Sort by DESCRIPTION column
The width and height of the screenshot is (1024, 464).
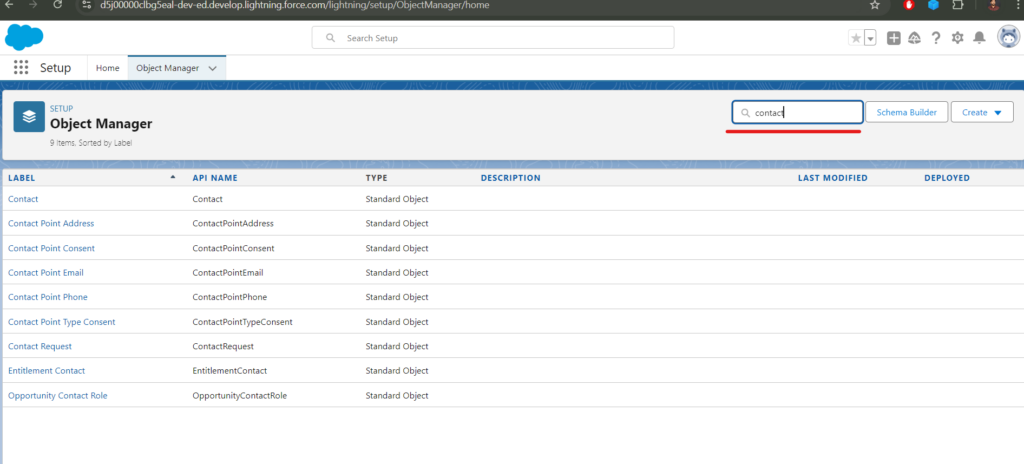(x=511, y=178)
